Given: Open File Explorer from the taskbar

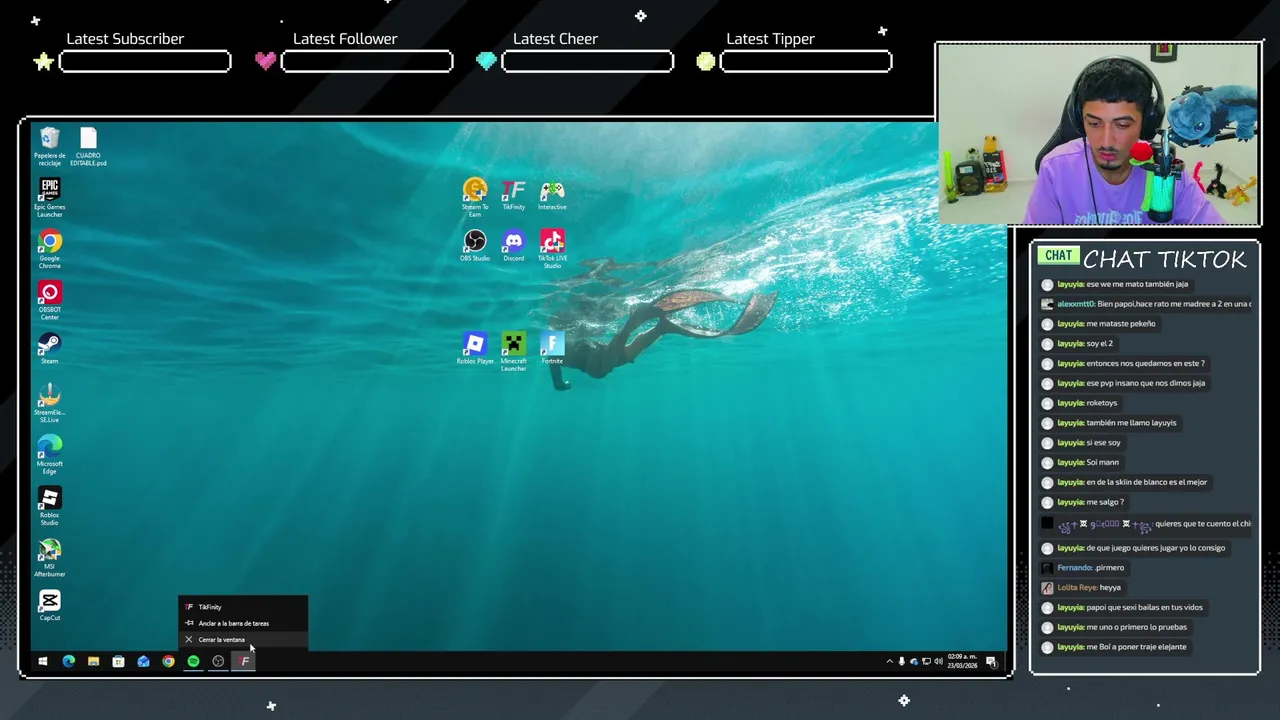Looking at the screenshot, I should click(93, 661).
